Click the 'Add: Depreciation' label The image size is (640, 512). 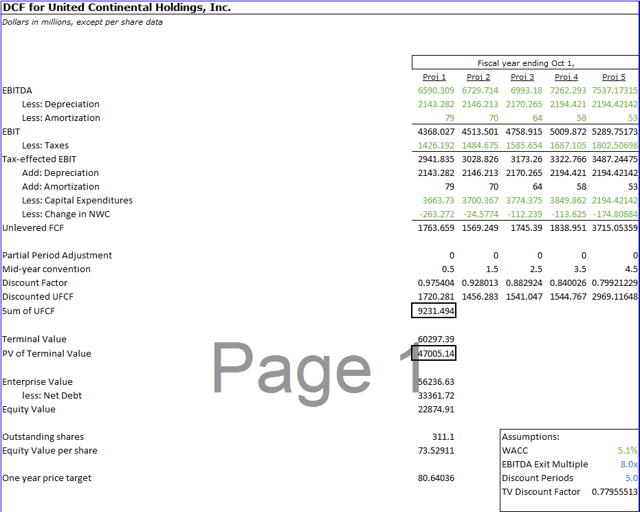point(60,173)
